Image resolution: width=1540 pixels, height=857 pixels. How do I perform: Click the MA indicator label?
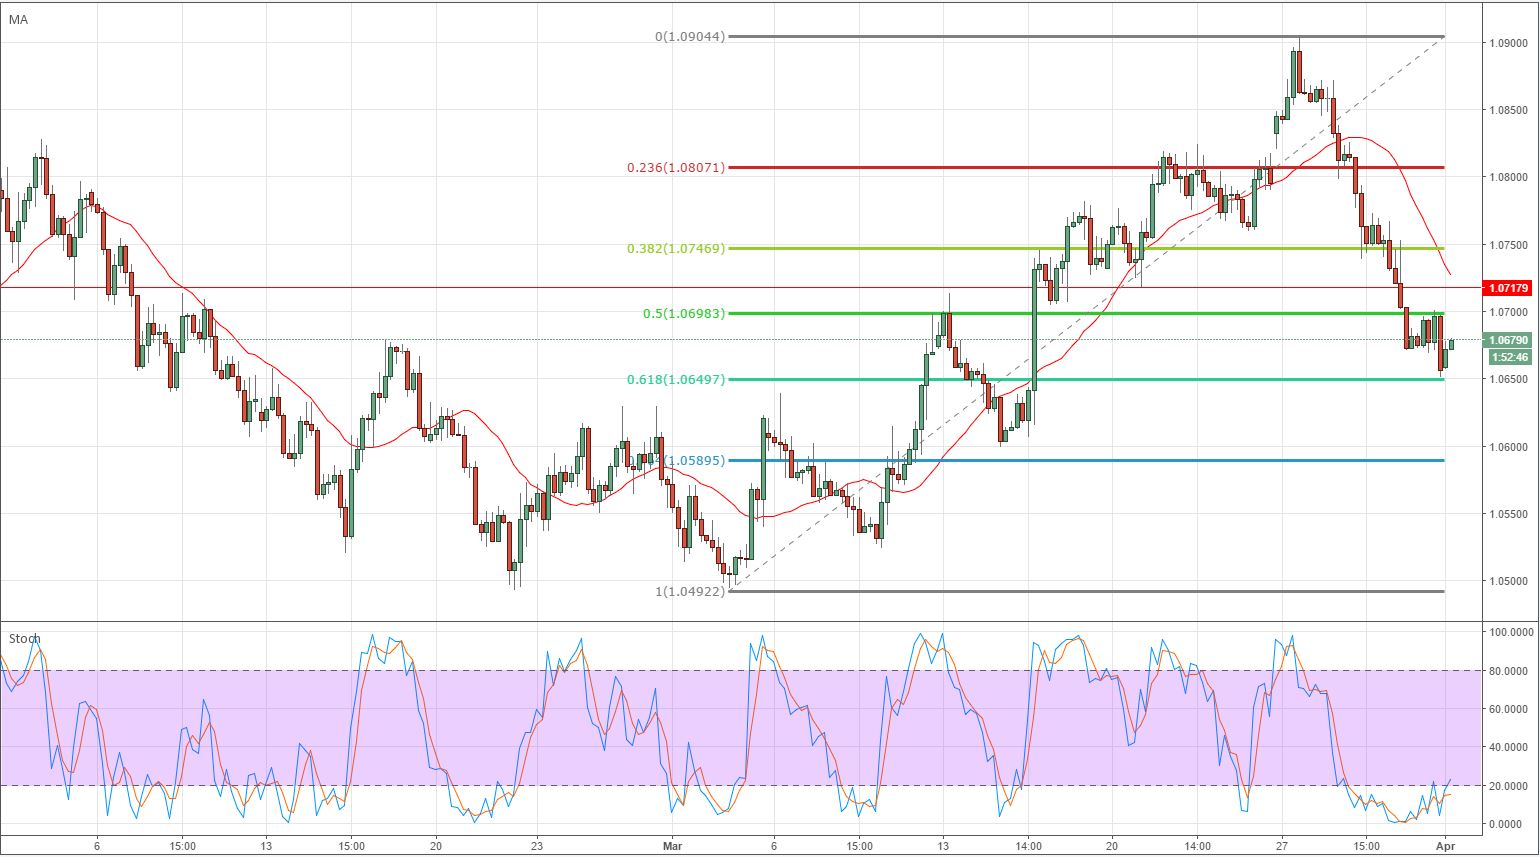point(18,19)
